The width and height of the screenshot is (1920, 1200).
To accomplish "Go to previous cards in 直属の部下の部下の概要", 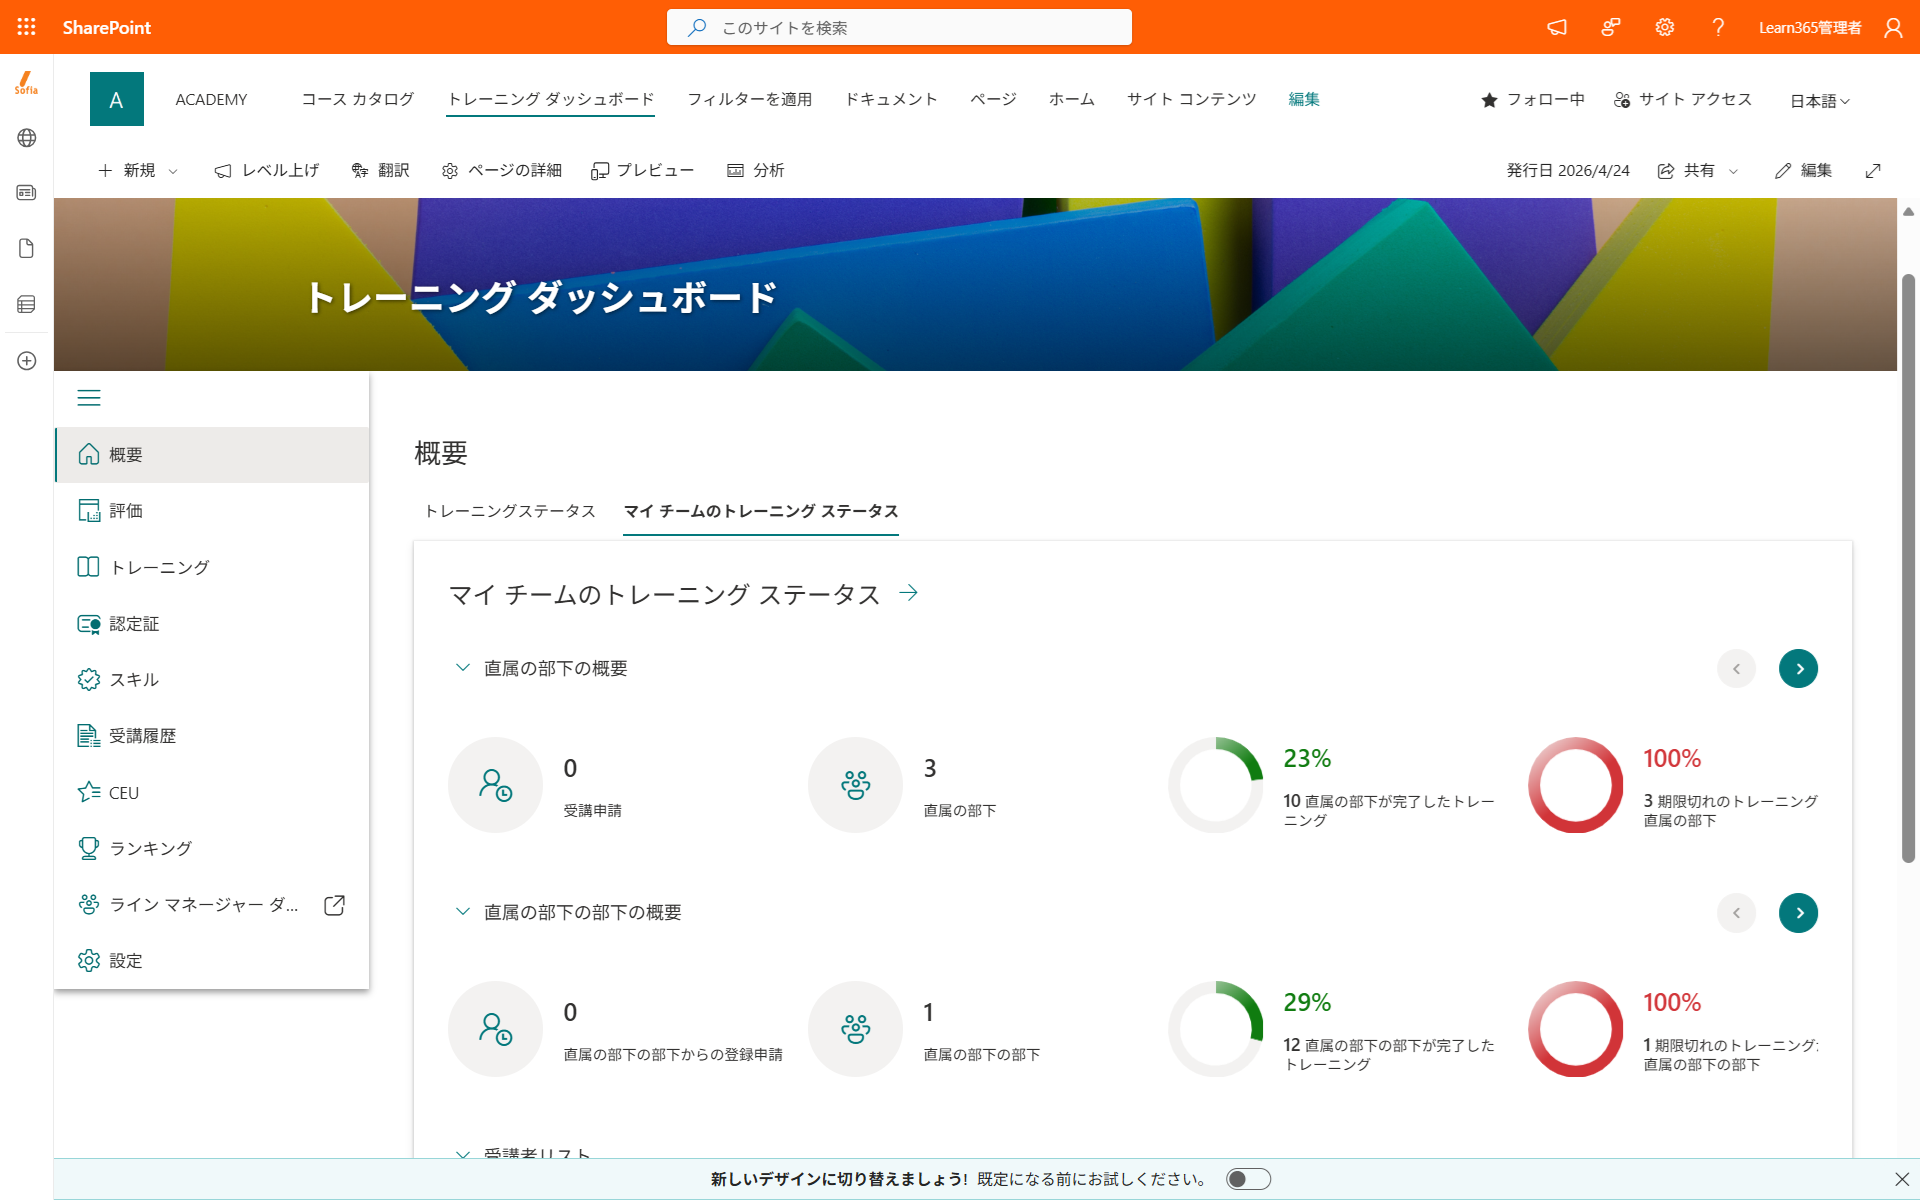I will pos(1737,913).
